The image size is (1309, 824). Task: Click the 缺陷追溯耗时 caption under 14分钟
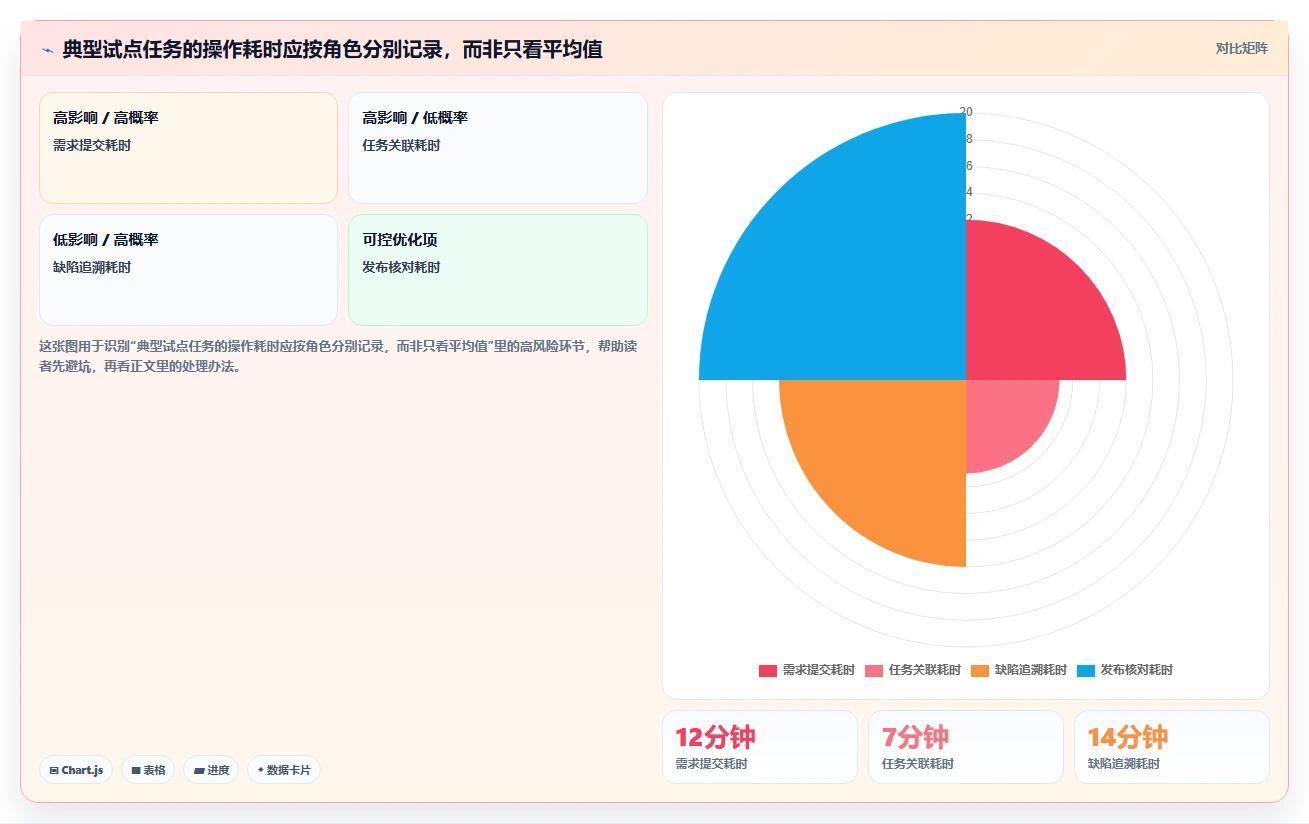tap(1124, 764)
